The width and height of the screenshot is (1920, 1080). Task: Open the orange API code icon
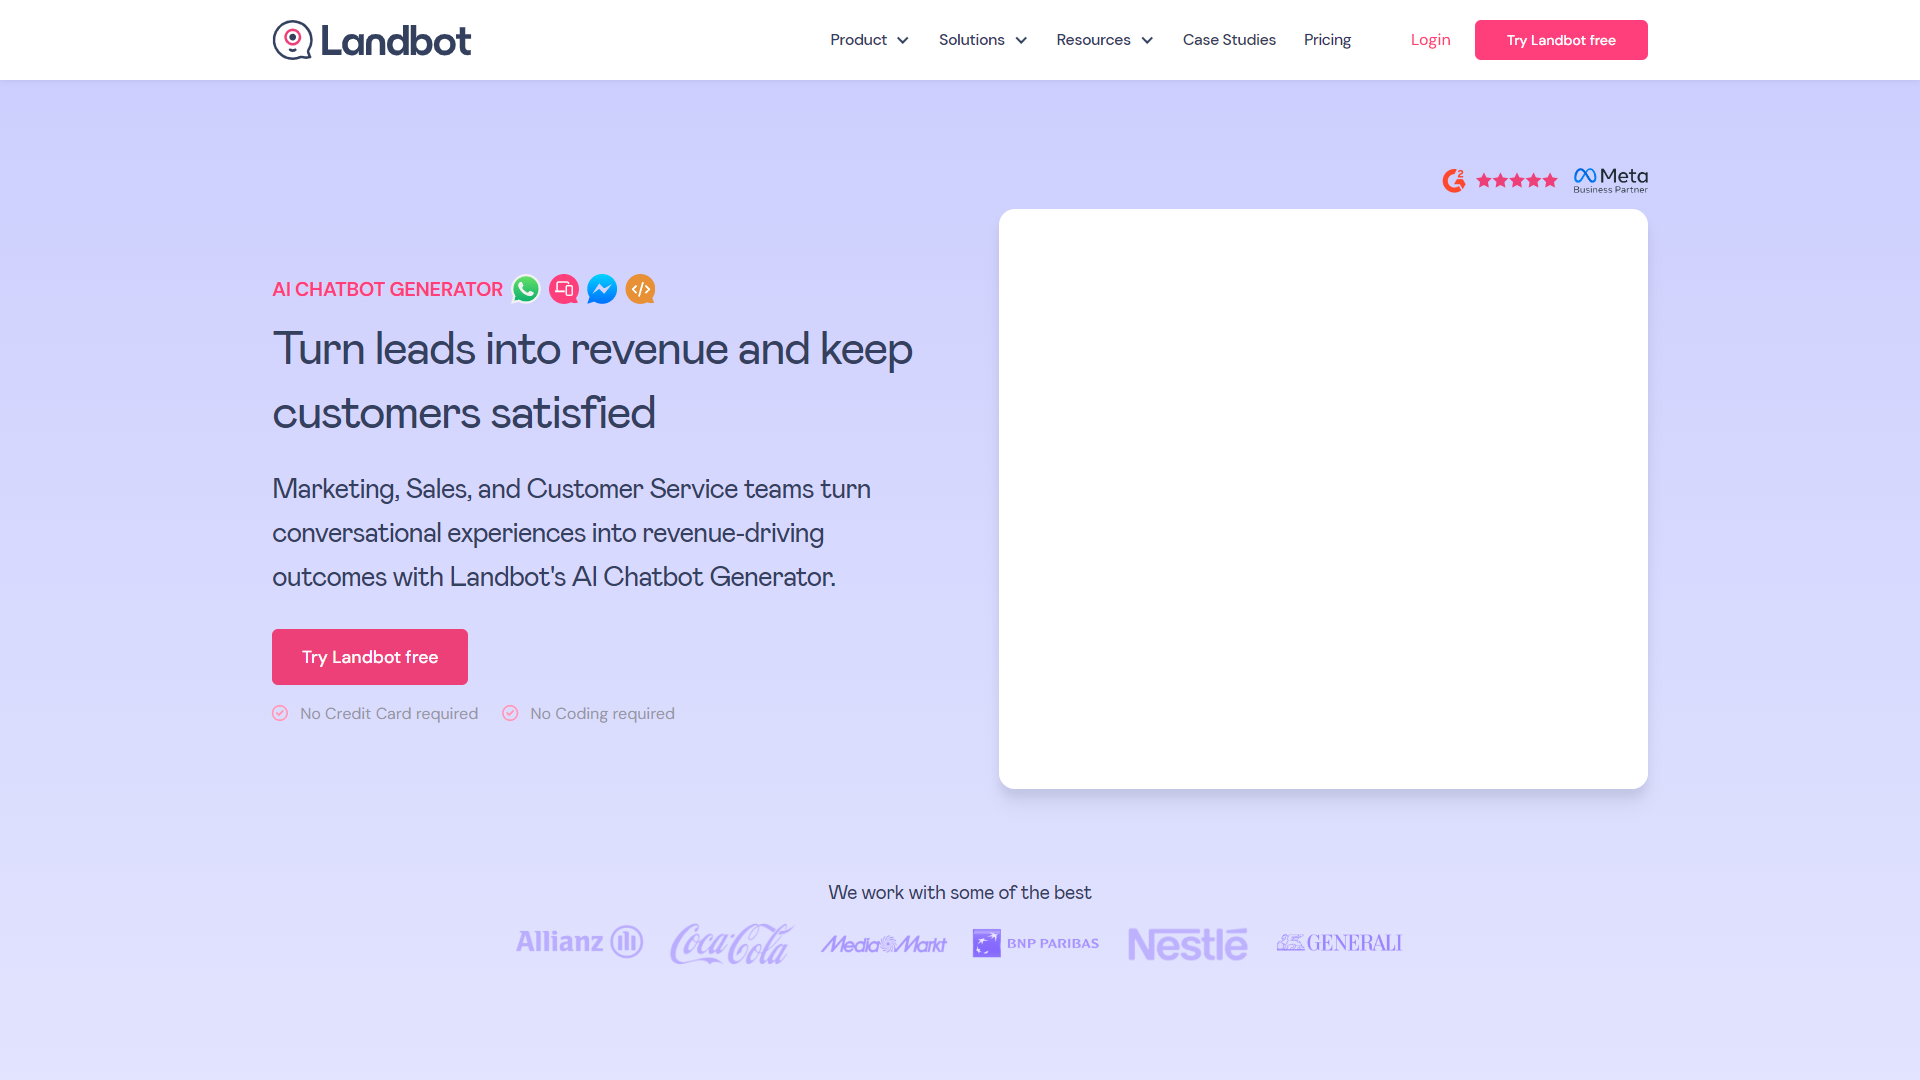pos(640,289)
